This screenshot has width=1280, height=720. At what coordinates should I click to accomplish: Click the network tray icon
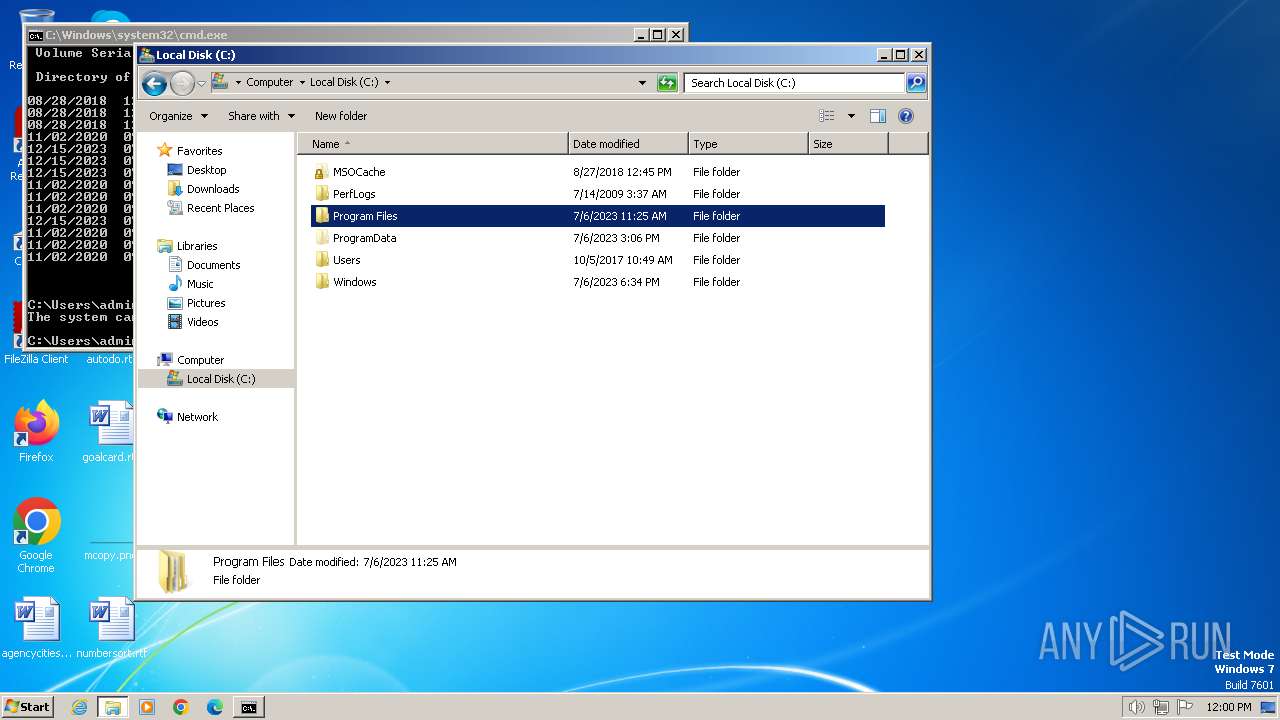tap(1160, 707)
